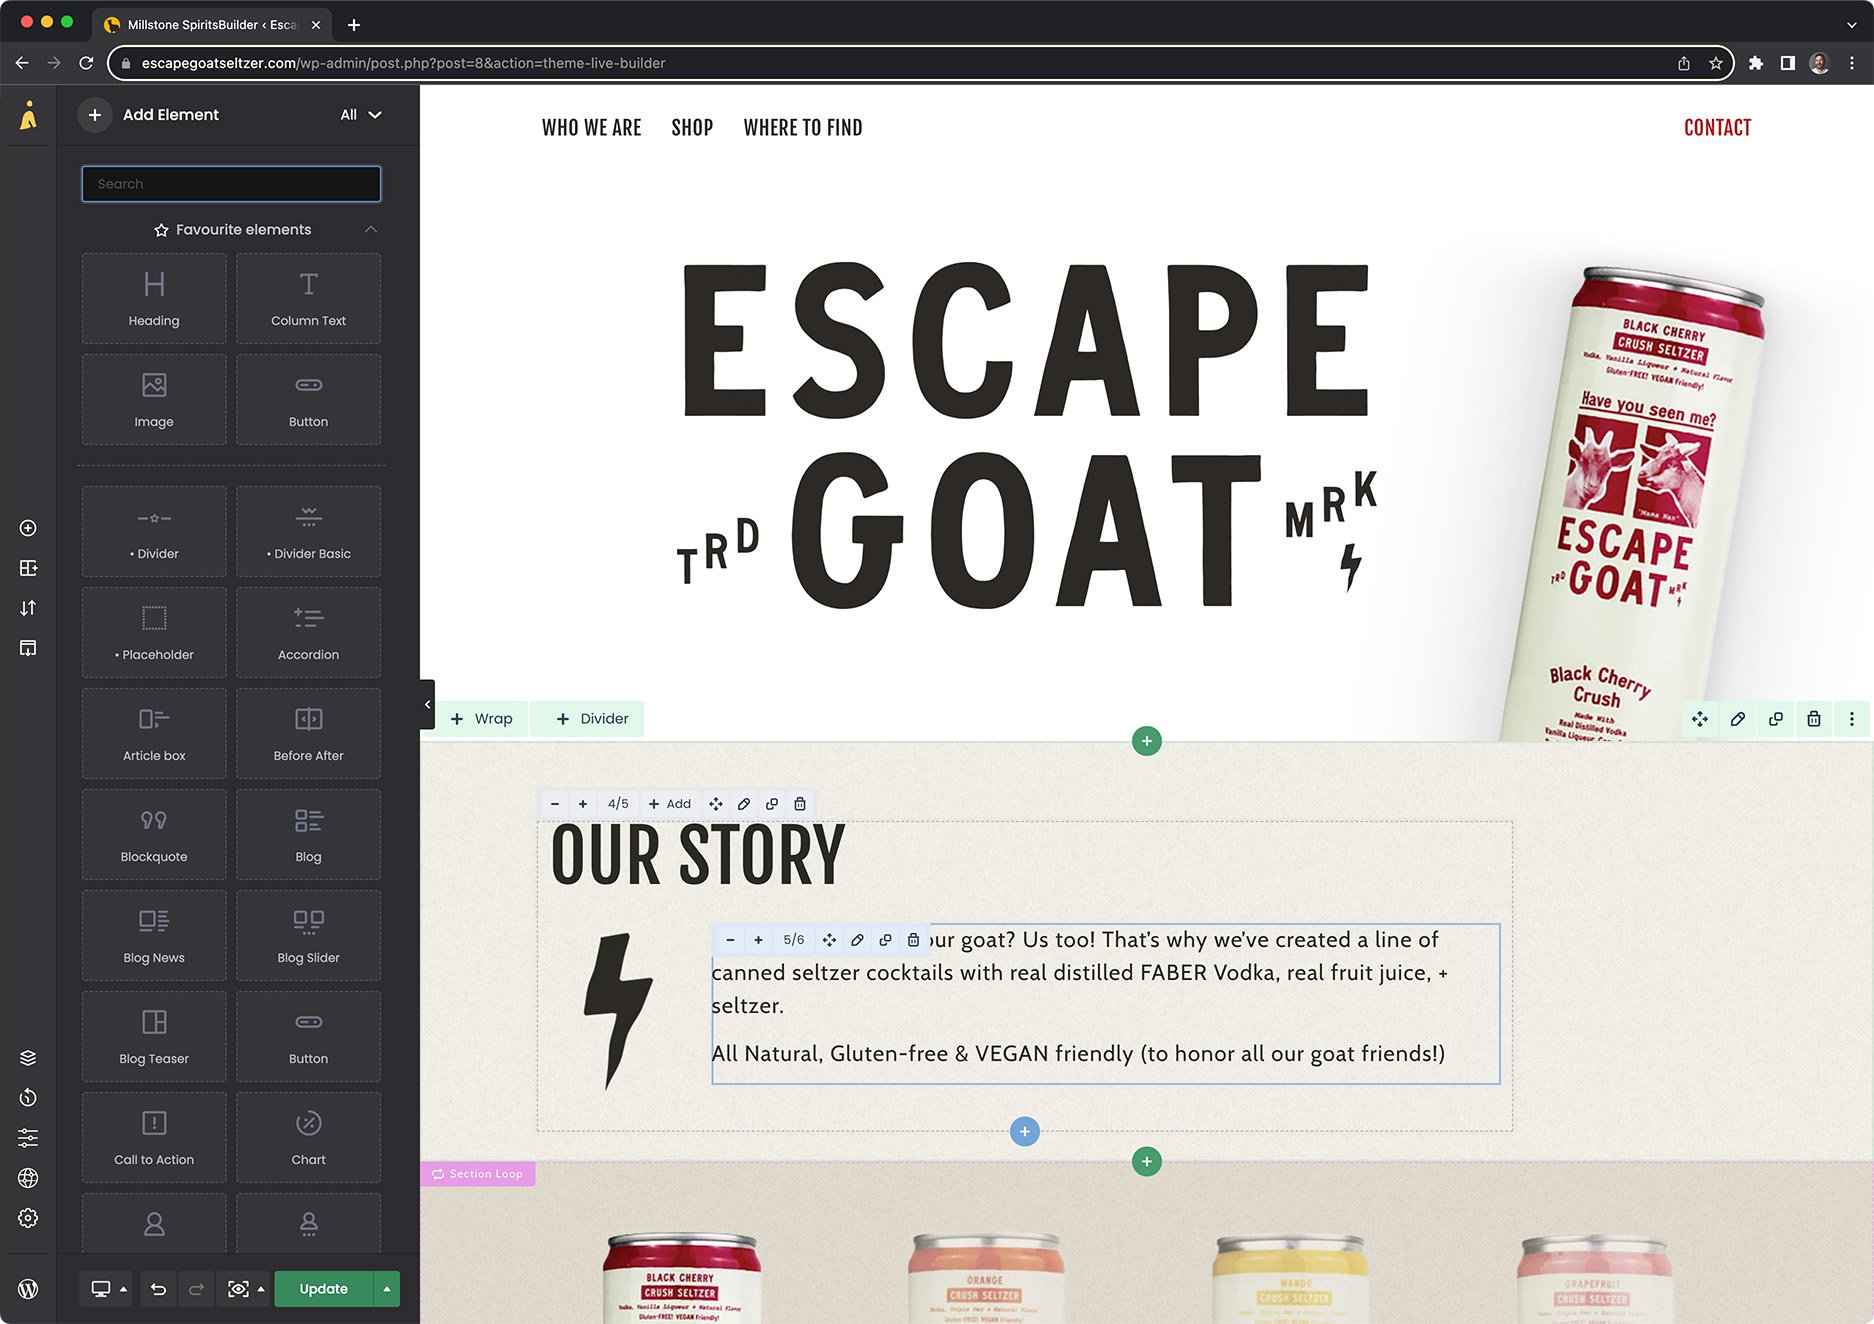Open the Update options arrow
The height and width of the screenshot is (1324, 1874).
click(x=387, y=1289)
